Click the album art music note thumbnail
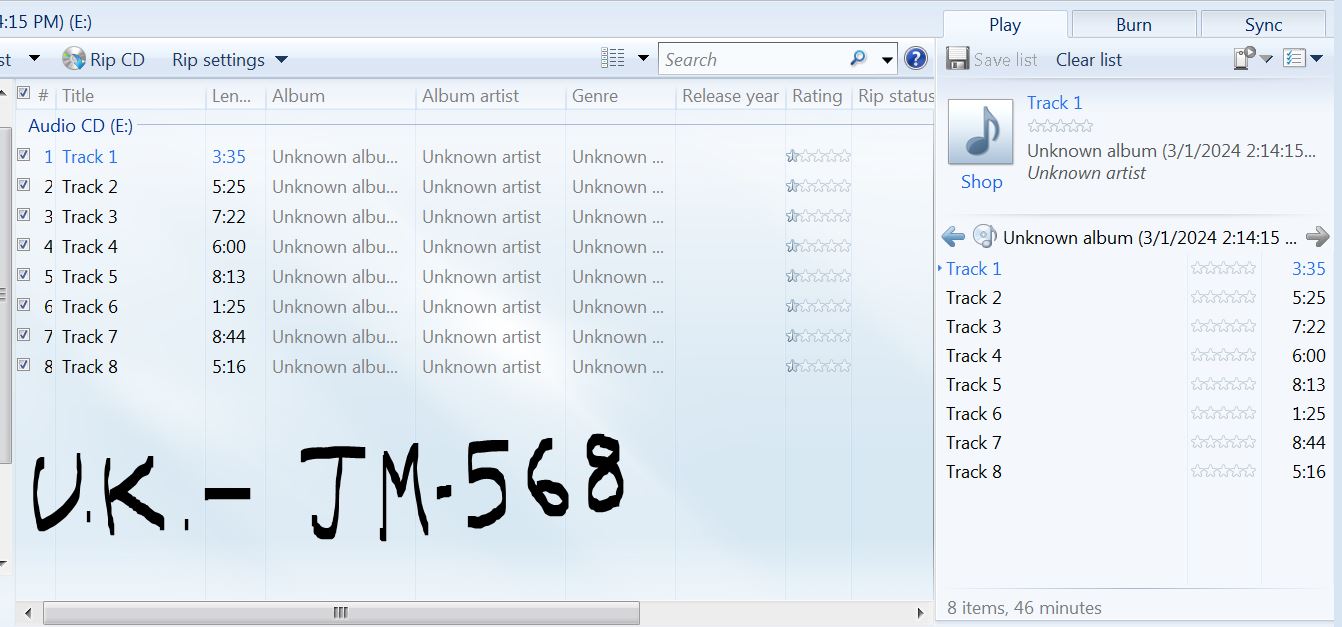Screen dimensions: 1342x627 (x=980, y=132)
